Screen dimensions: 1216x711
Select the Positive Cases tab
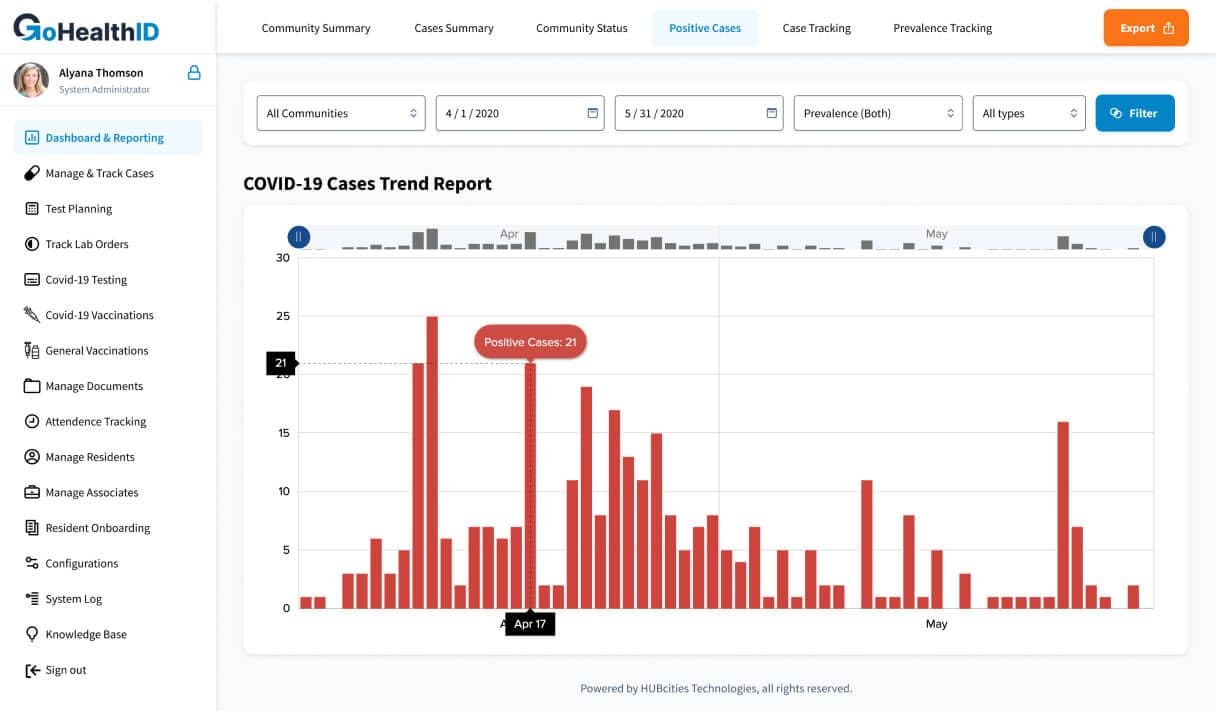[x=705, y=28]
